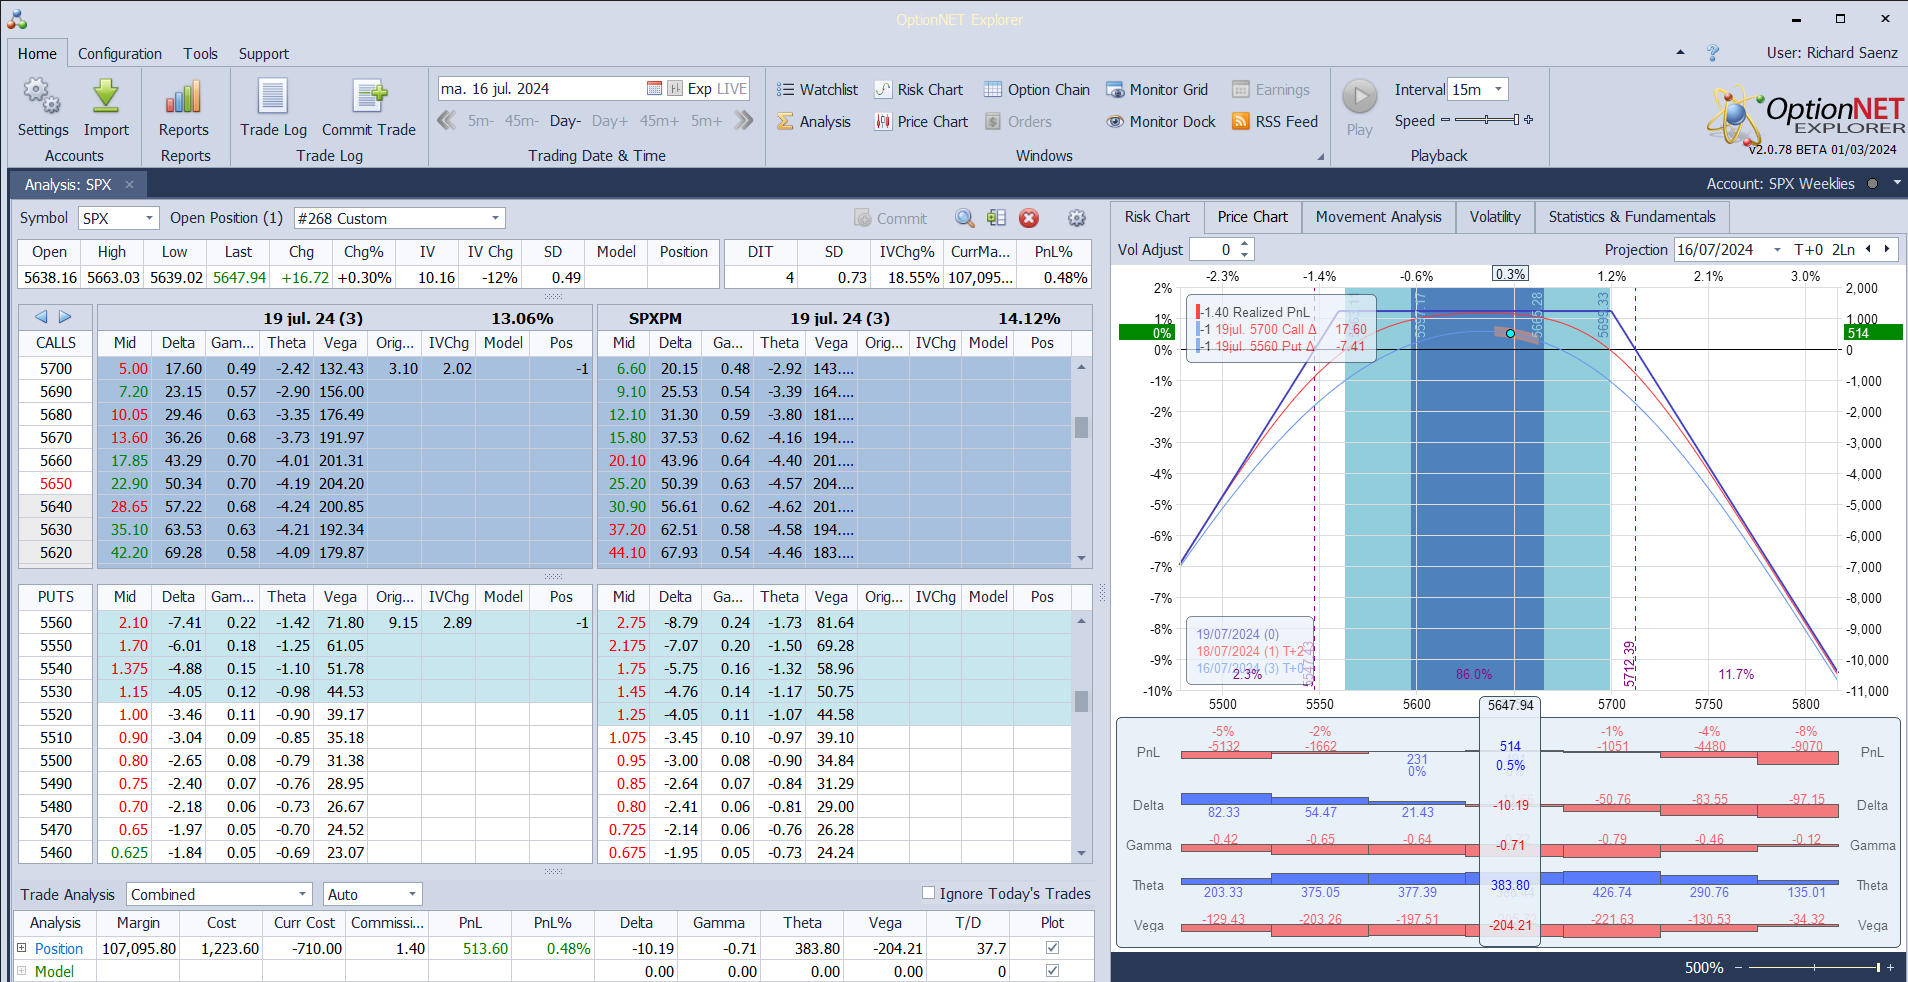Click the bar-chart icon beside Exp
The image size is (1908, 982).
[675, 89]
